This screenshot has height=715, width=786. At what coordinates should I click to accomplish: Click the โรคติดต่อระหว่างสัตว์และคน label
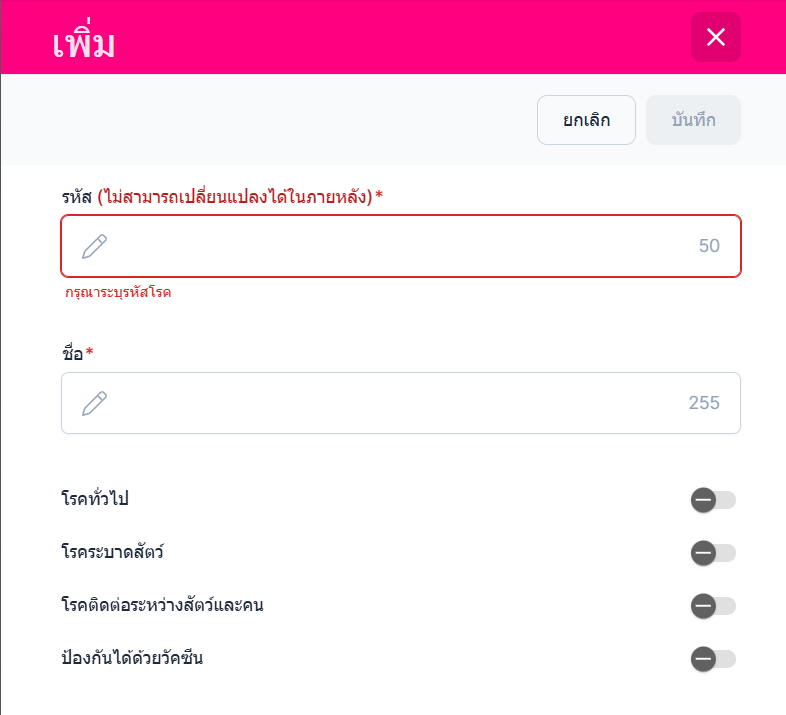(162, 605)
